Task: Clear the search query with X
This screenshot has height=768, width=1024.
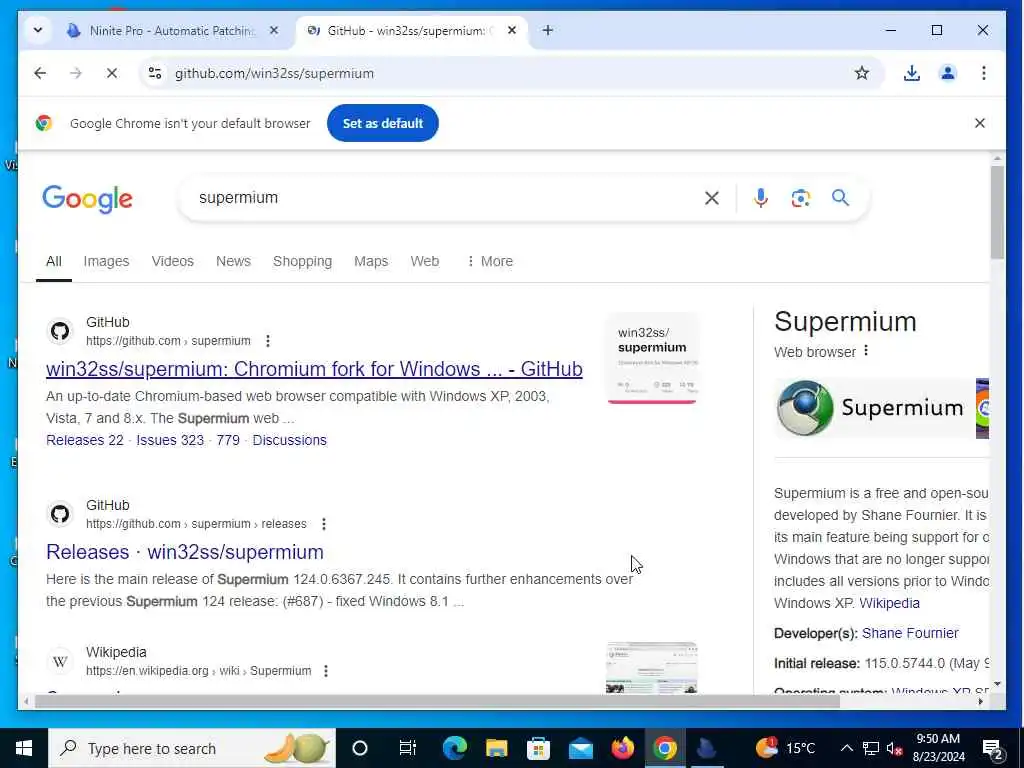Action: click(x=712, y=198)
